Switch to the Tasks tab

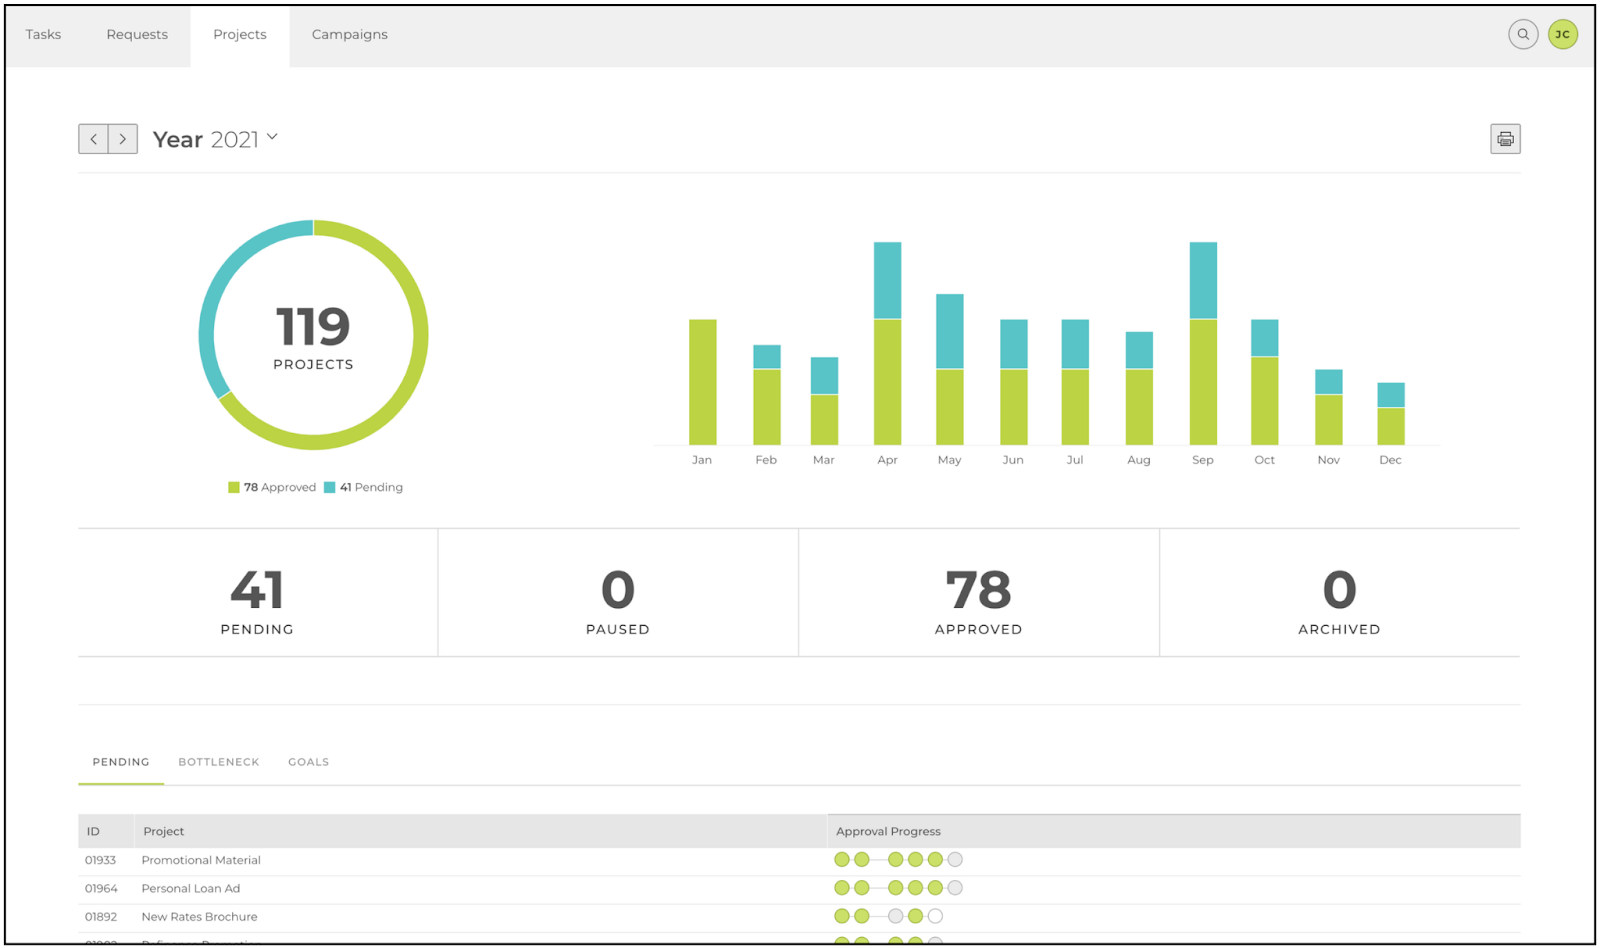coord(43,34)
